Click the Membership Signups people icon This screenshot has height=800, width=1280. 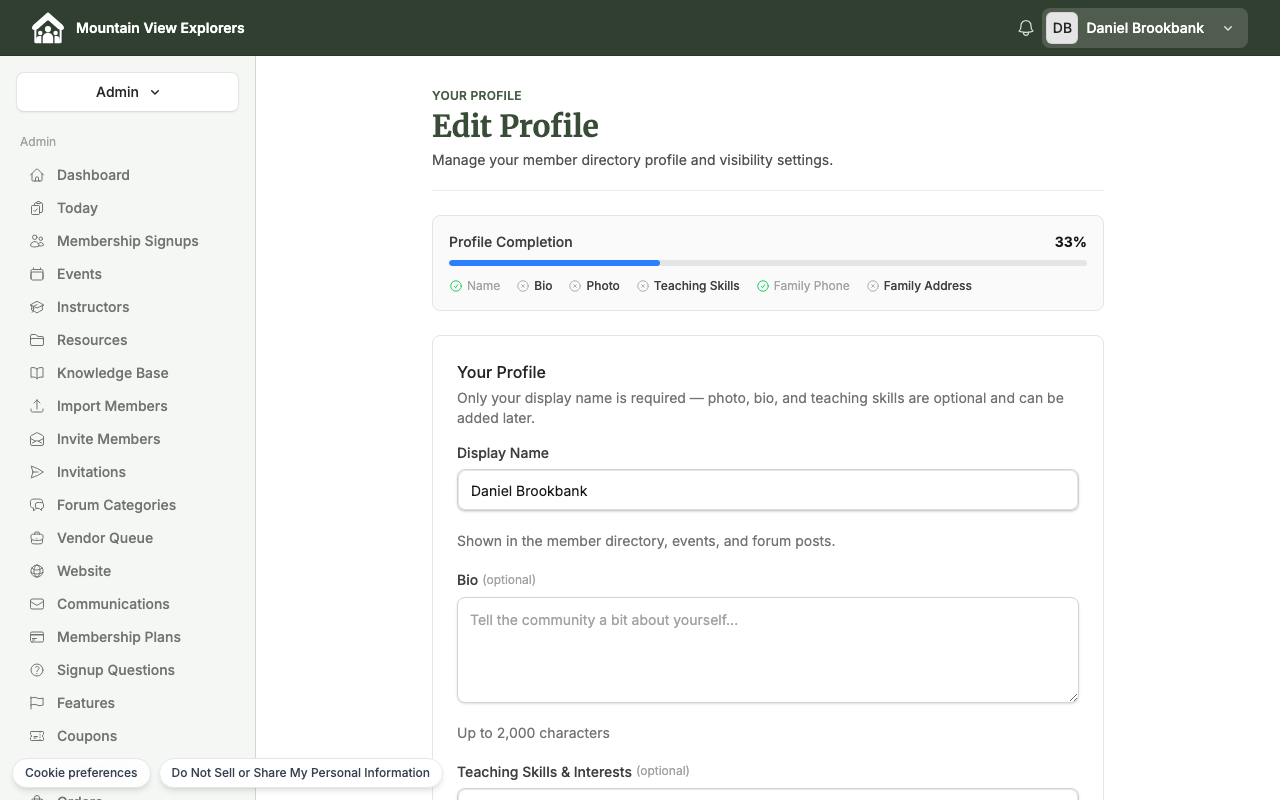[37, 241]
